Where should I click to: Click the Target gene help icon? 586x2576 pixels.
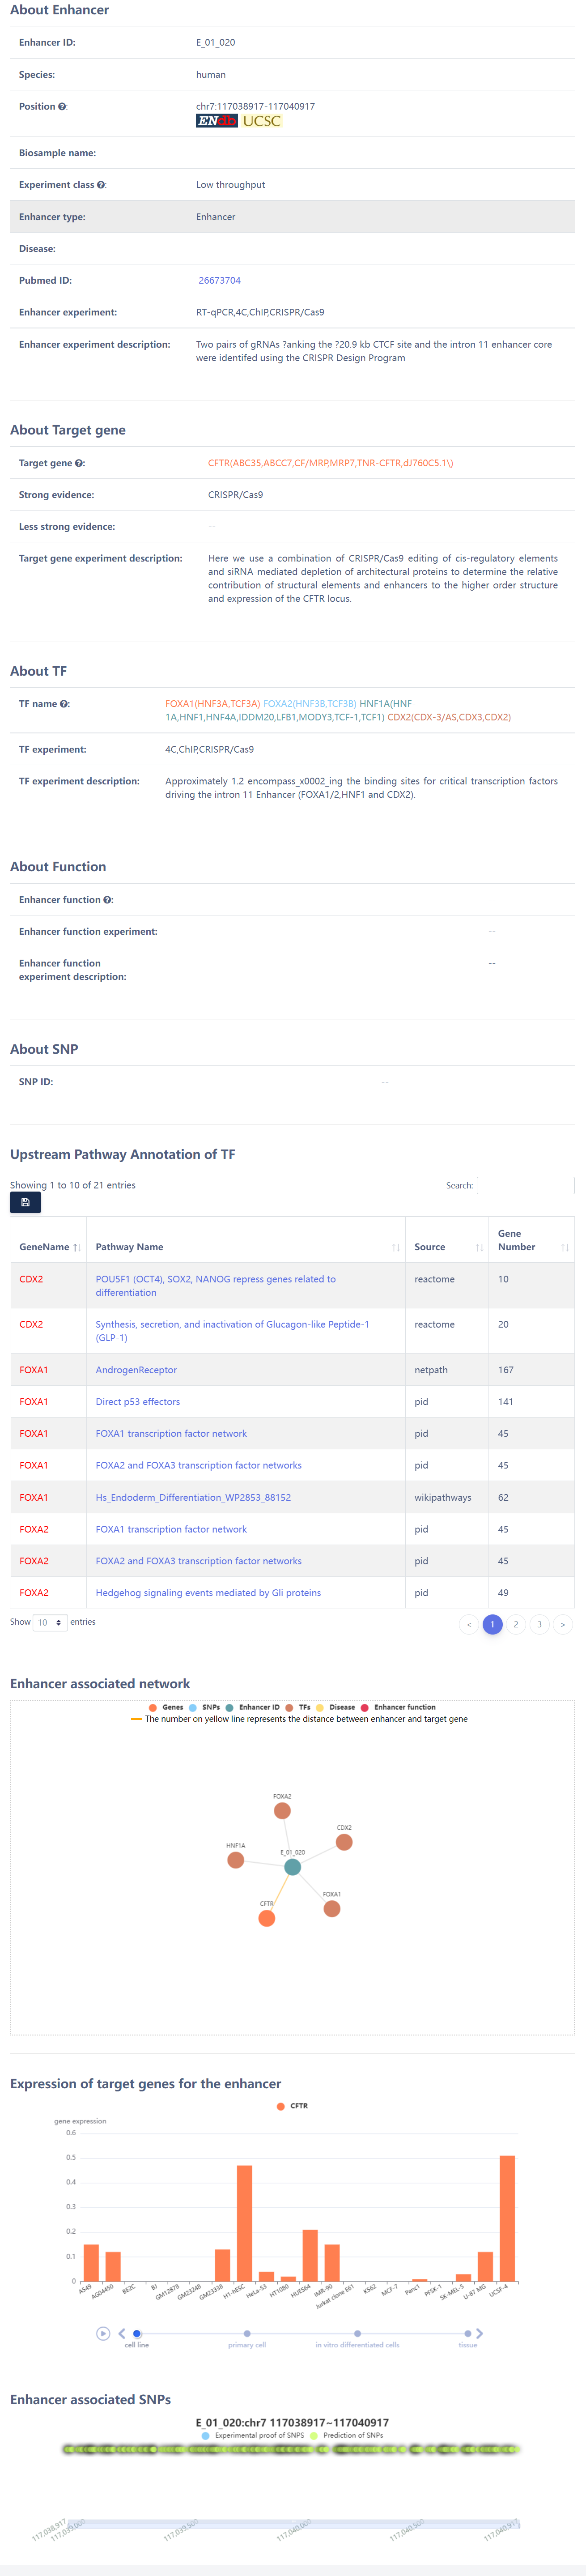tap(80, 463)
